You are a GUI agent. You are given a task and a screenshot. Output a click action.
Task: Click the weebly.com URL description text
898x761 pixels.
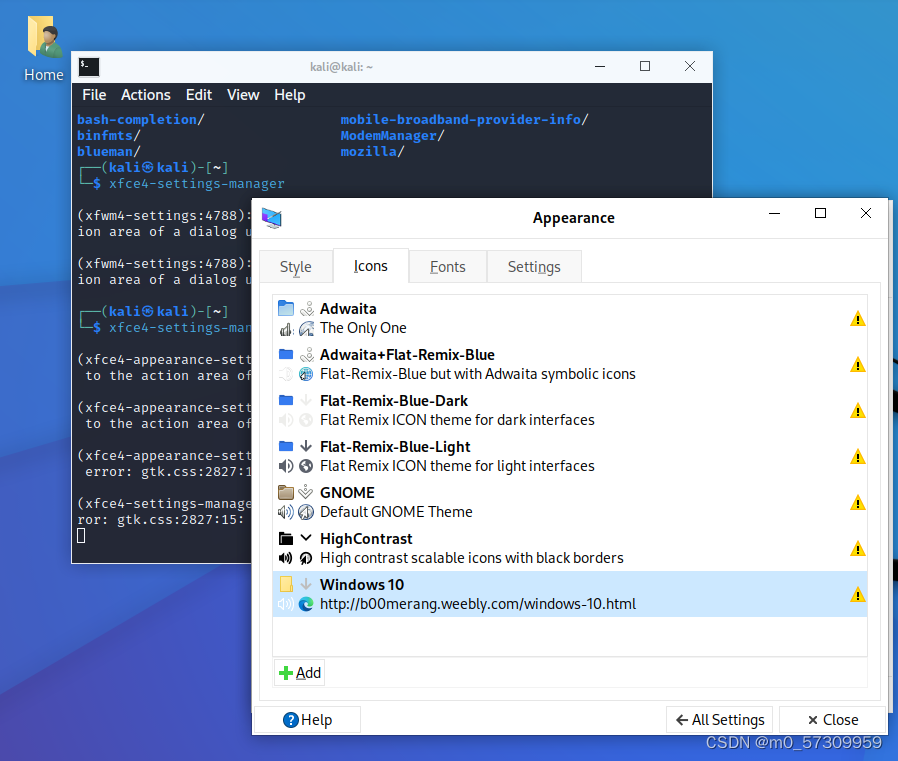[x=478, y=604]
